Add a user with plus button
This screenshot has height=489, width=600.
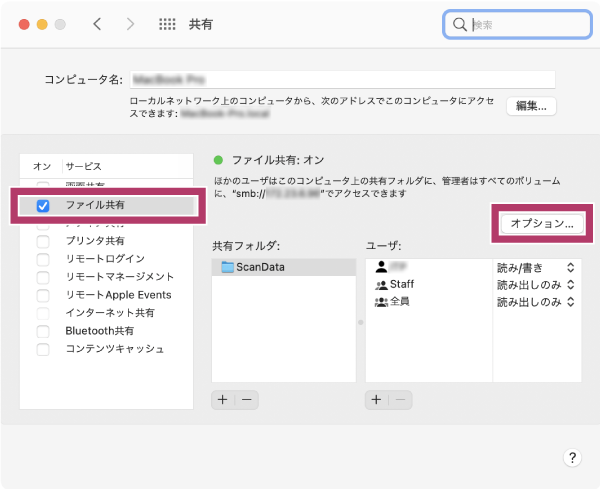pos(377,400)
